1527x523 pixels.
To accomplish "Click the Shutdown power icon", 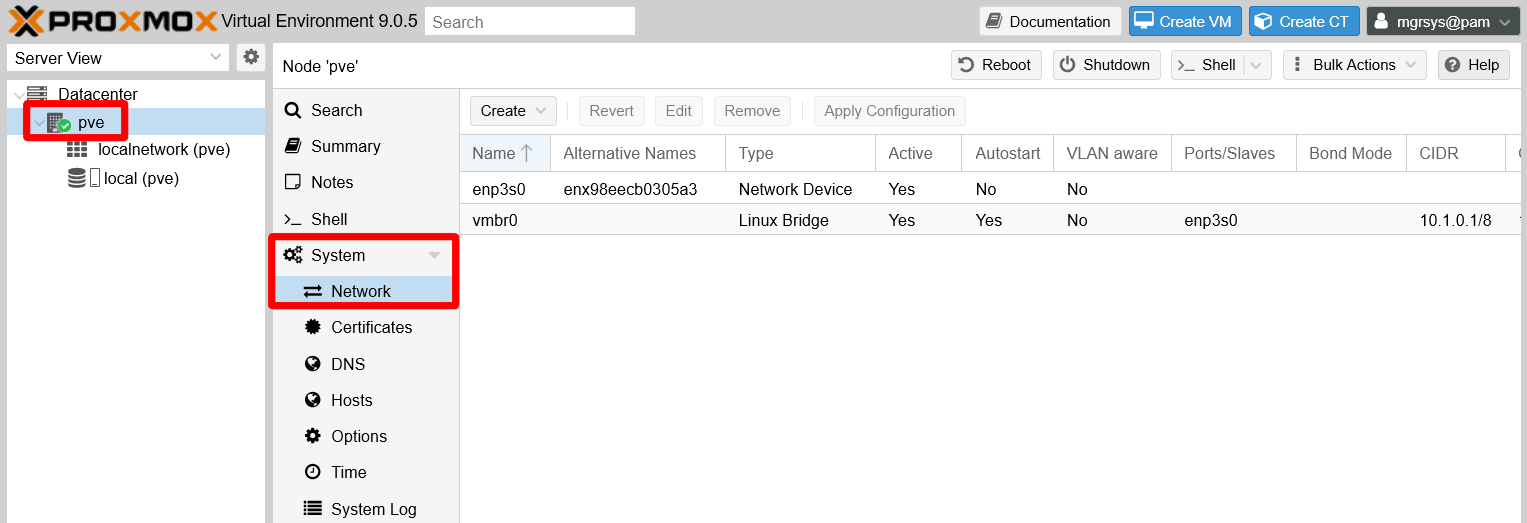I will 1067,65.
